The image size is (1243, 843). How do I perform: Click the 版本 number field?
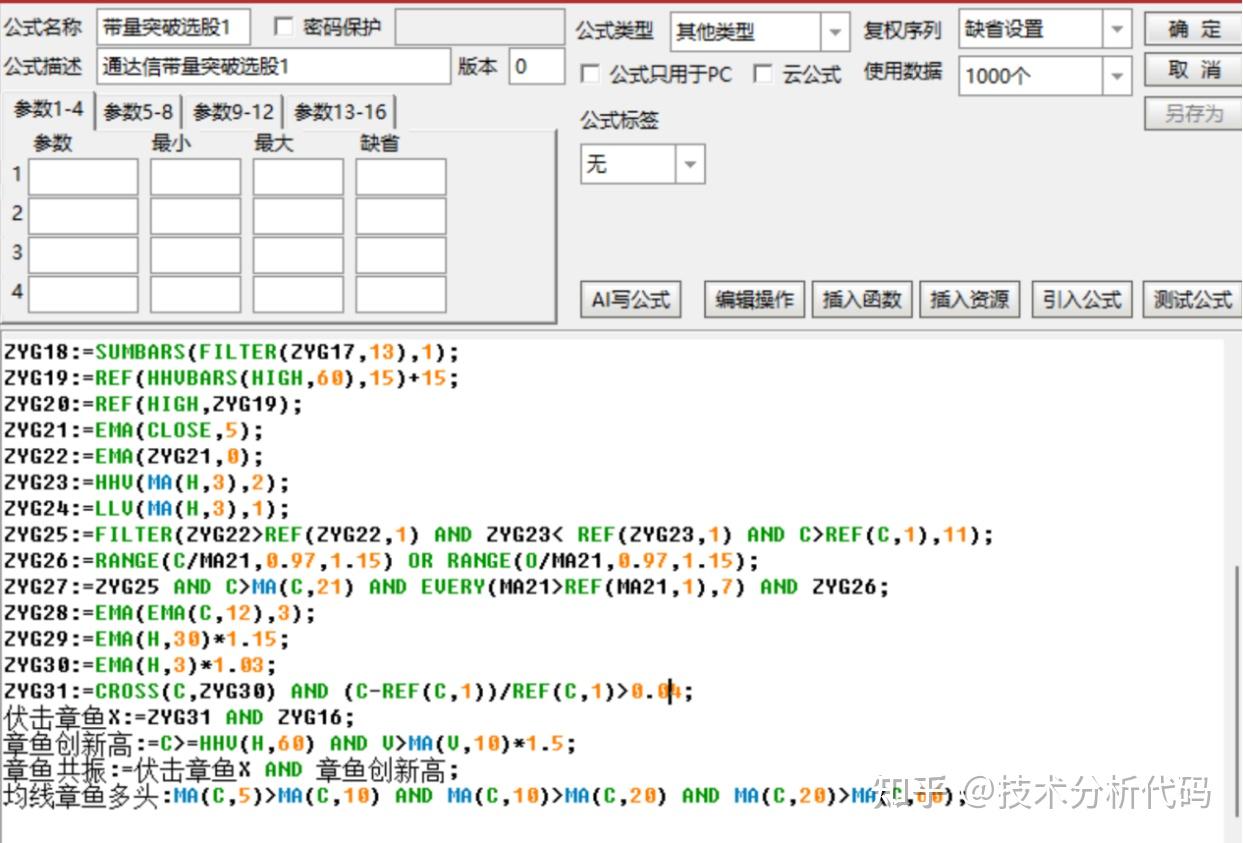[537, 67]
